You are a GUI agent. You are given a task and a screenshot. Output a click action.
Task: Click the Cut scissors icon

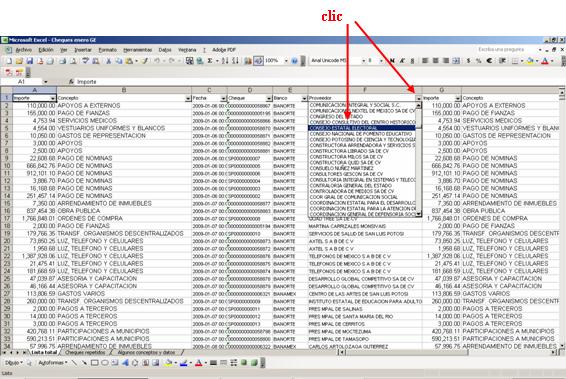pos(108,61)
